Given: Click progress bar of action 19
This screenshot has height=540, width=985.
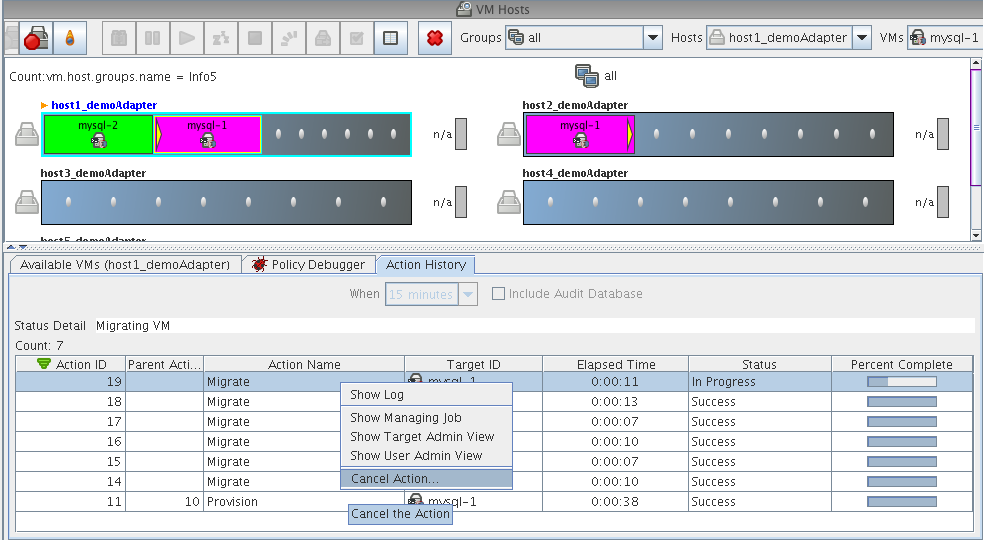Looking at the screenshot, I should point(901,382).
